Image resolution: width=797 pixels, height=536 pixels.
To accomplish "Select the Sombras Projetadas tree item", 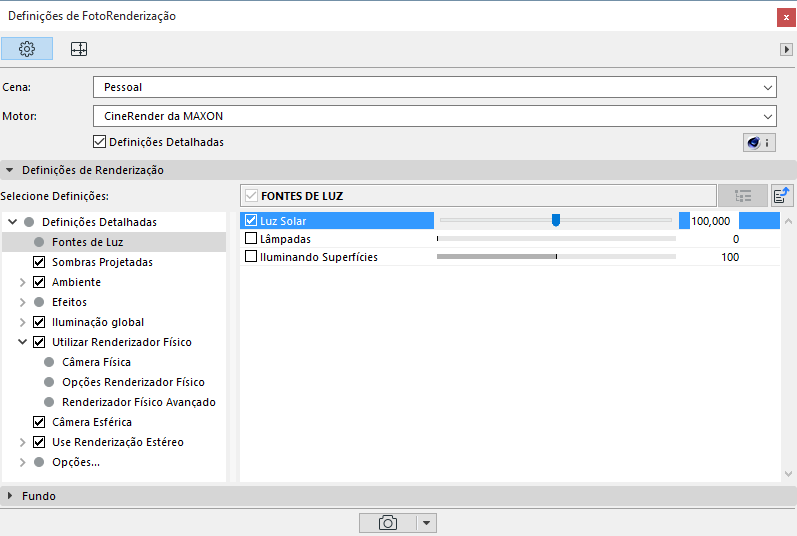I will [102, 262].
